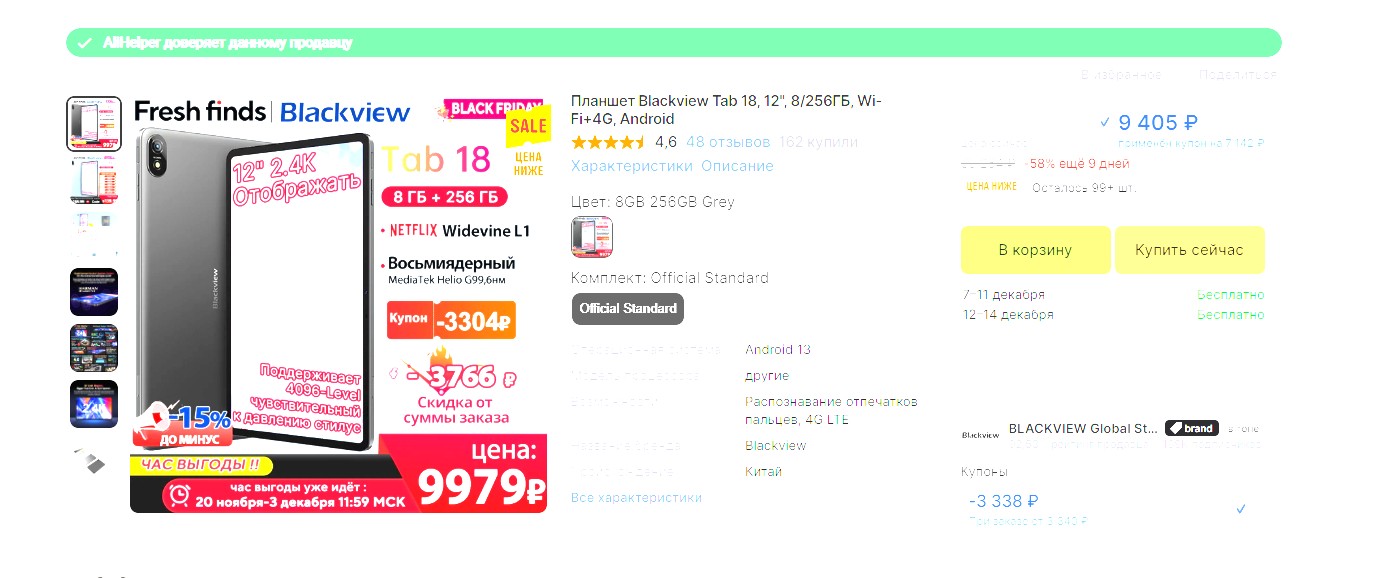Viewport: 1384px width, 578px height.
Task: Open the Купоны section
Action: [x=984, y=471]
